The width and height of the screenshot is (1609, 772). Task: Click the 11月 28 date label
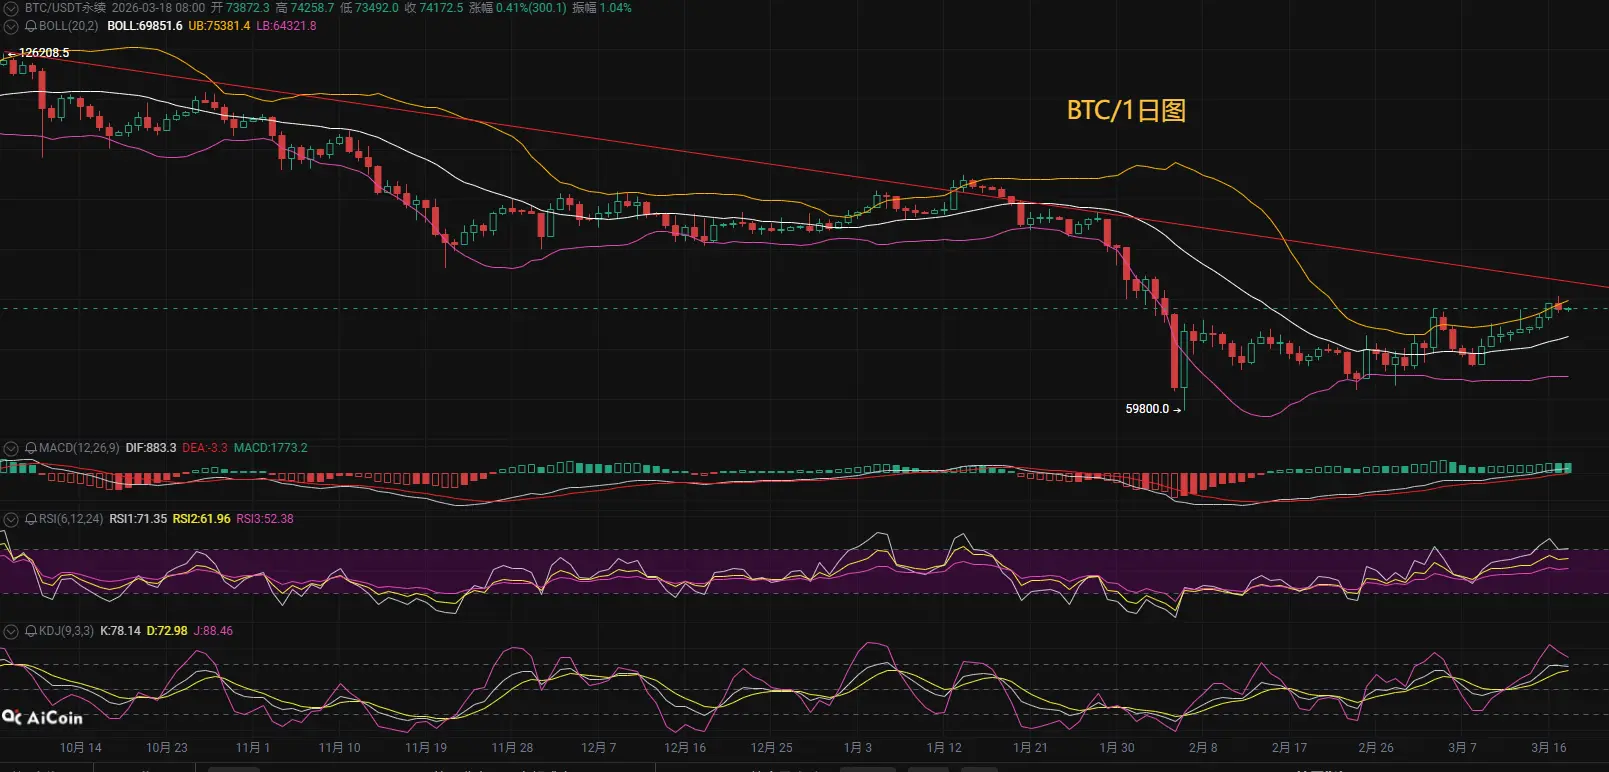(x=512, y=748)
